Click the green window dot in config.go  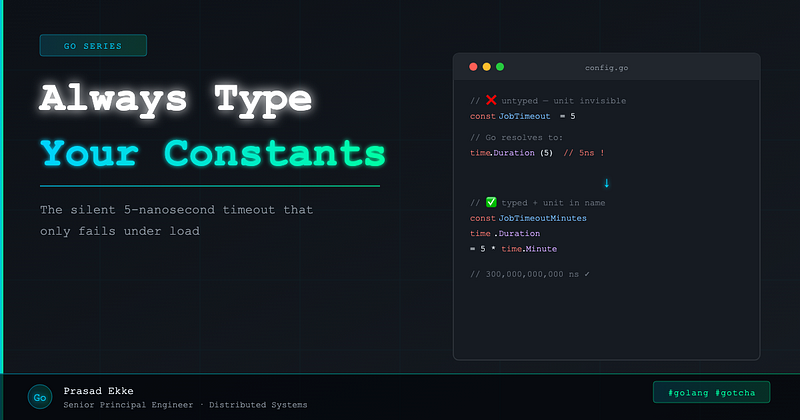tap(500, 67)
